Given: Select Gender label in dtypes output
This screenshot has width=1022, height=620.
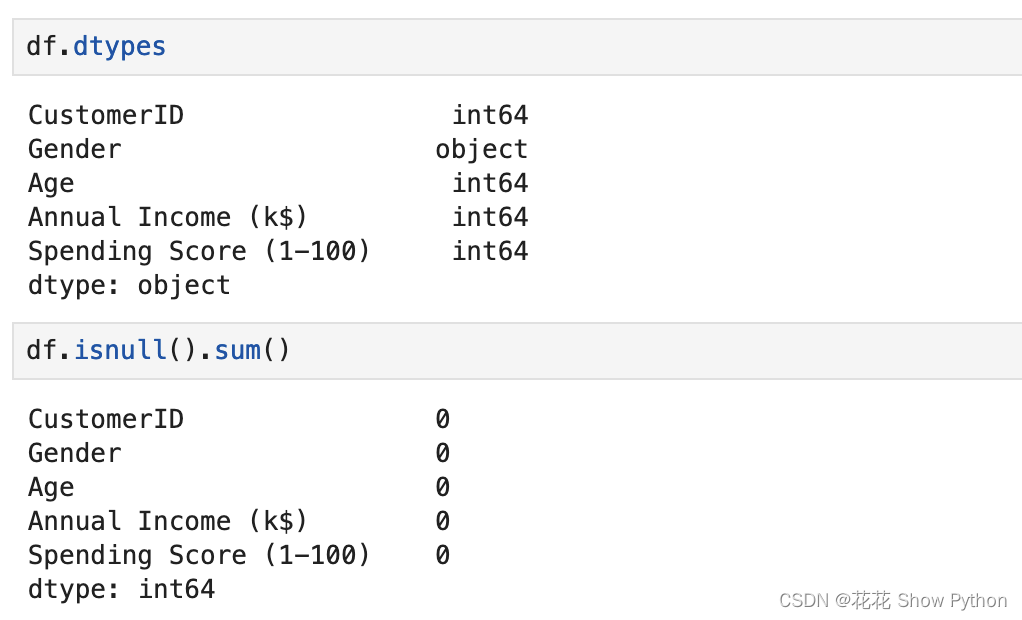Looking at the screenshot, I should coord(75,149).
